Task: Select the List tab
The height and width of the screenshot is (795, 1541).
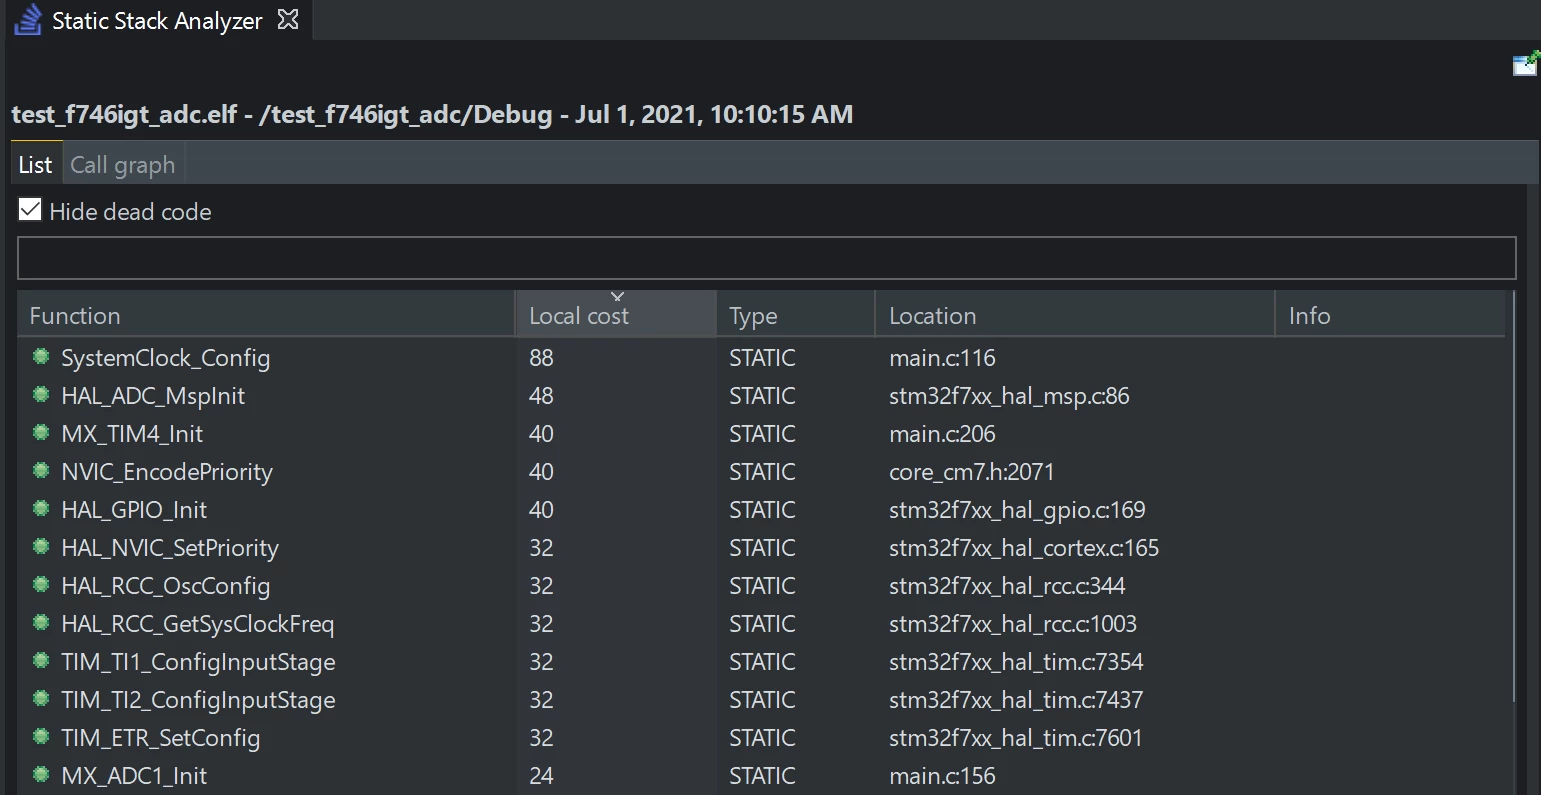Action: [35, 165]
